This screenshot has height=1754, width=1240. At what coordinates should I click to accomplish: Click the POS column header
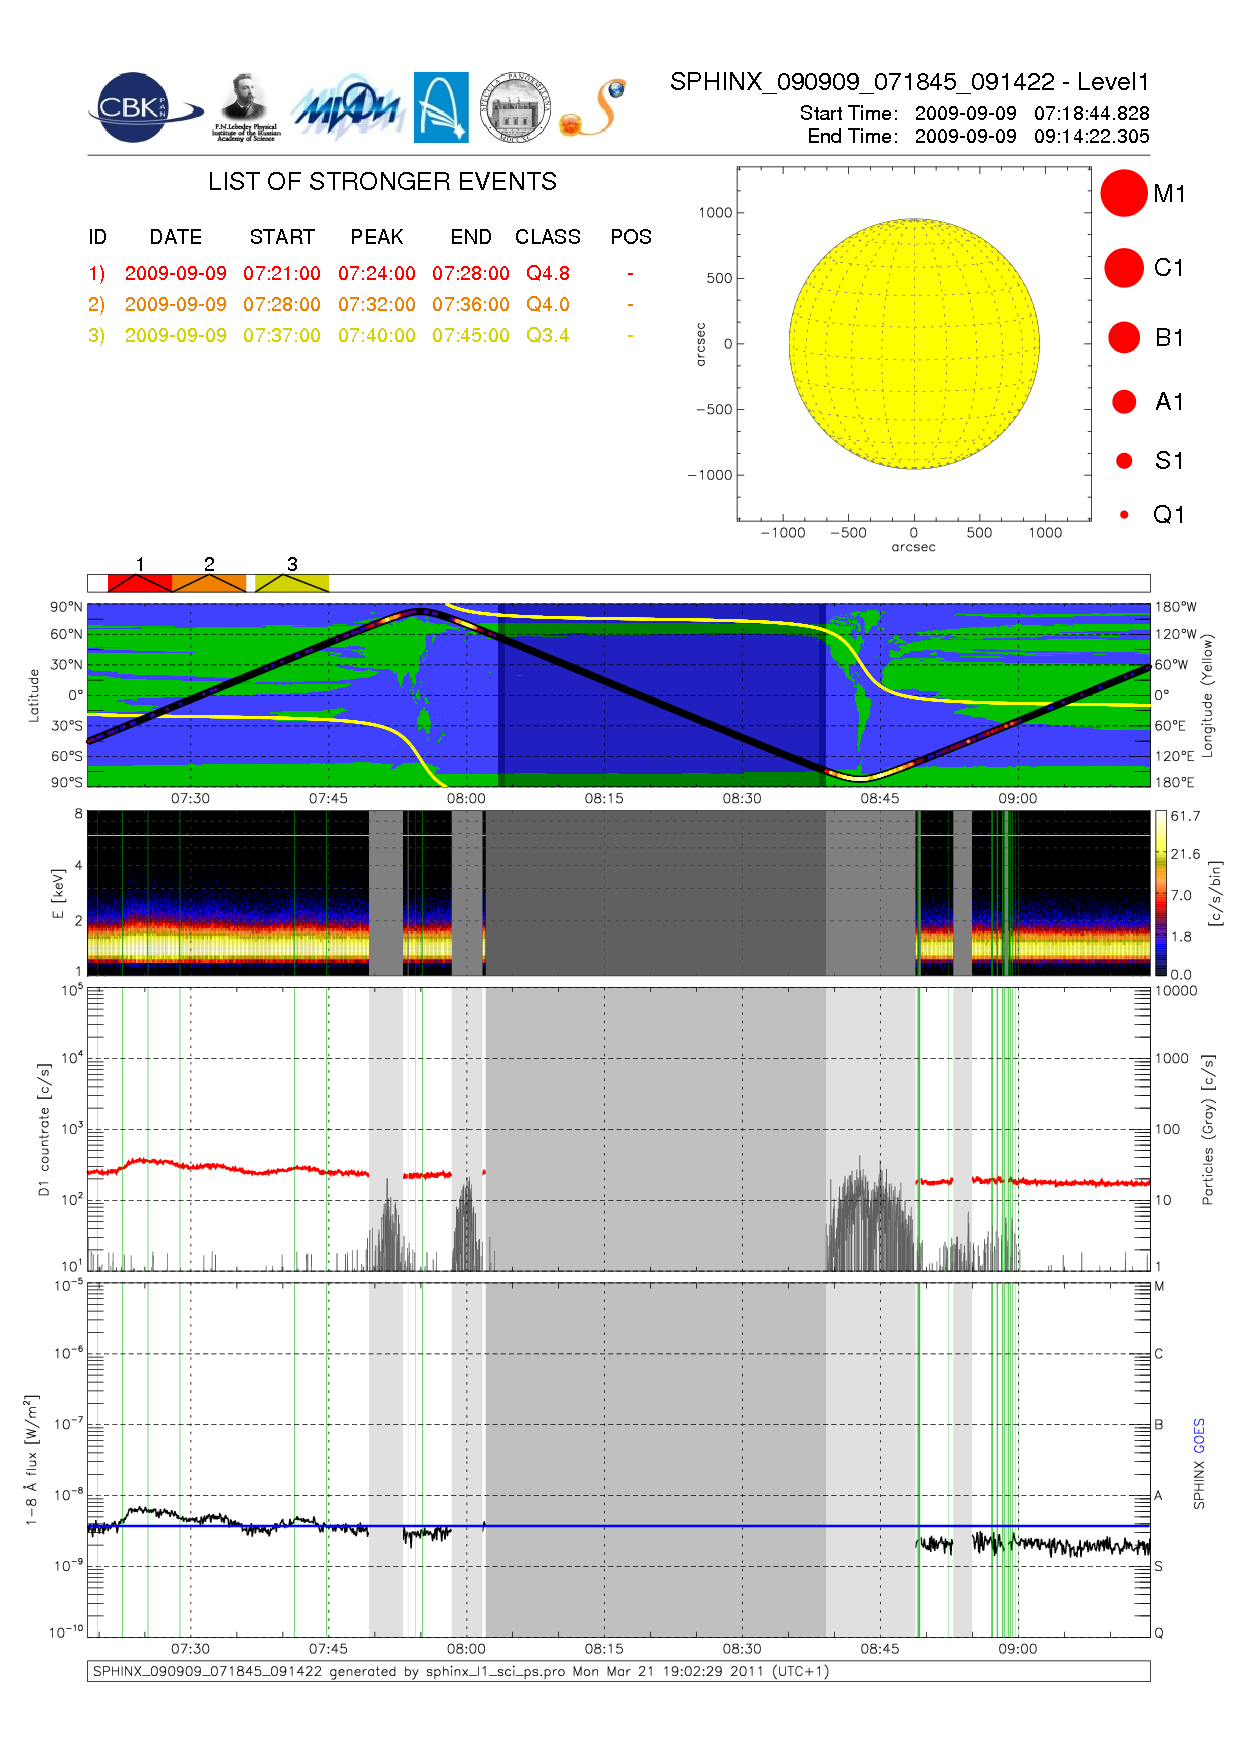click(x=631, y=237)
